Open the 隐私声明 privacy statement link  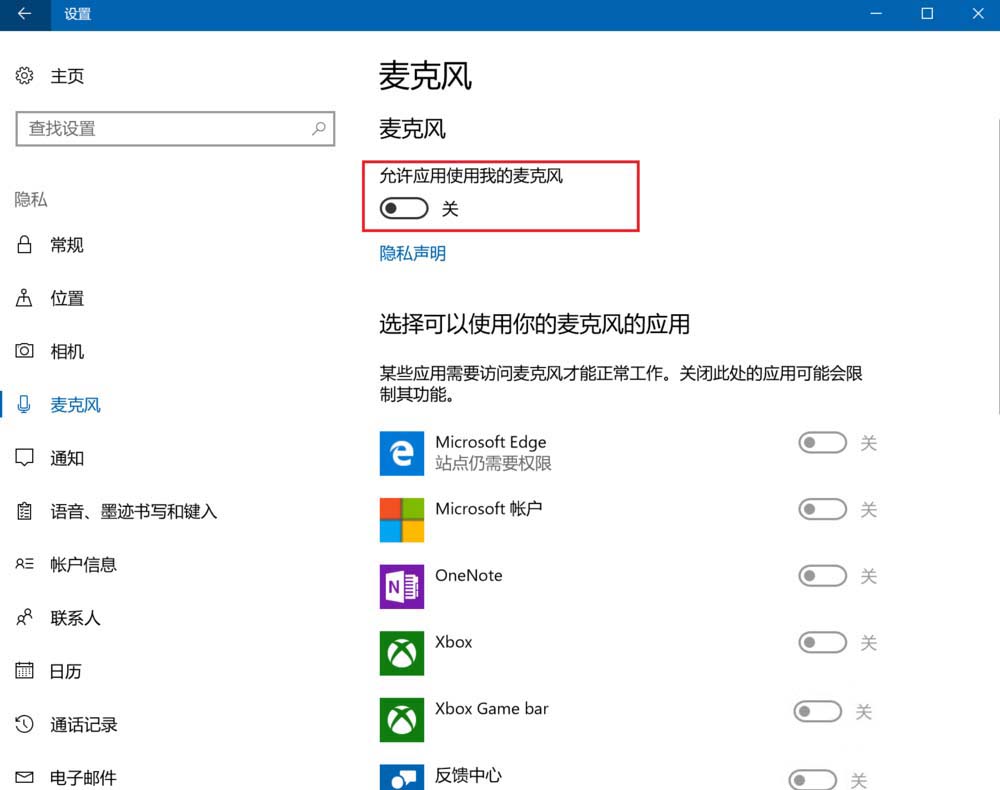pyautogui.click(x=411, y=253)
